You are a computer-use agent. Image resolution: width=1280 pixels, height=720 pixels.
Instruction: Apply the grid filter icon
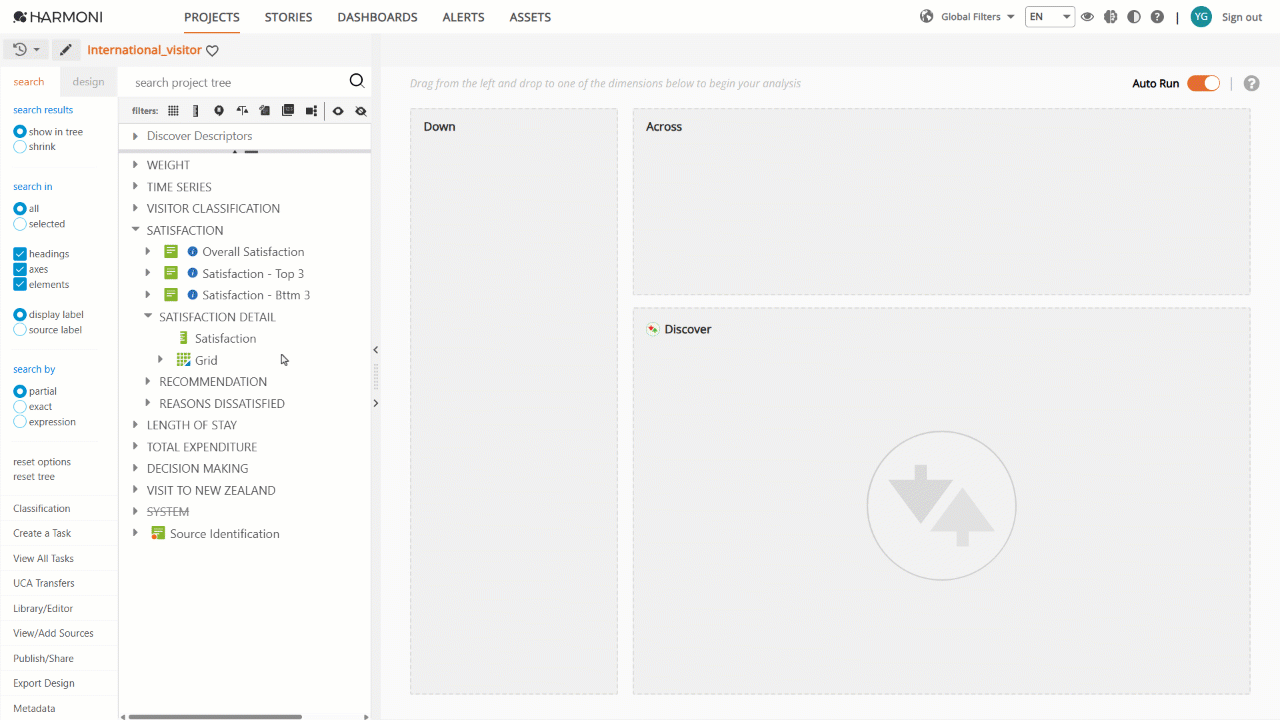click(173, 111)
